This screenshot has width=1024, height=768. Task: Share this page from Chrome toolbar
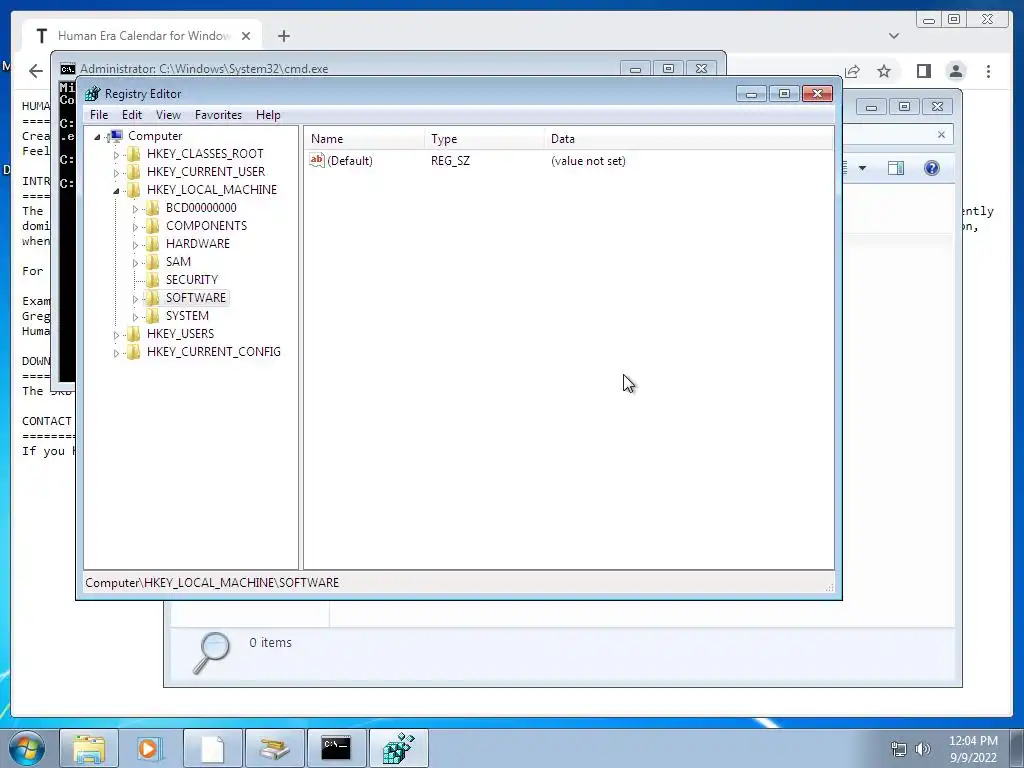(852, 71)
